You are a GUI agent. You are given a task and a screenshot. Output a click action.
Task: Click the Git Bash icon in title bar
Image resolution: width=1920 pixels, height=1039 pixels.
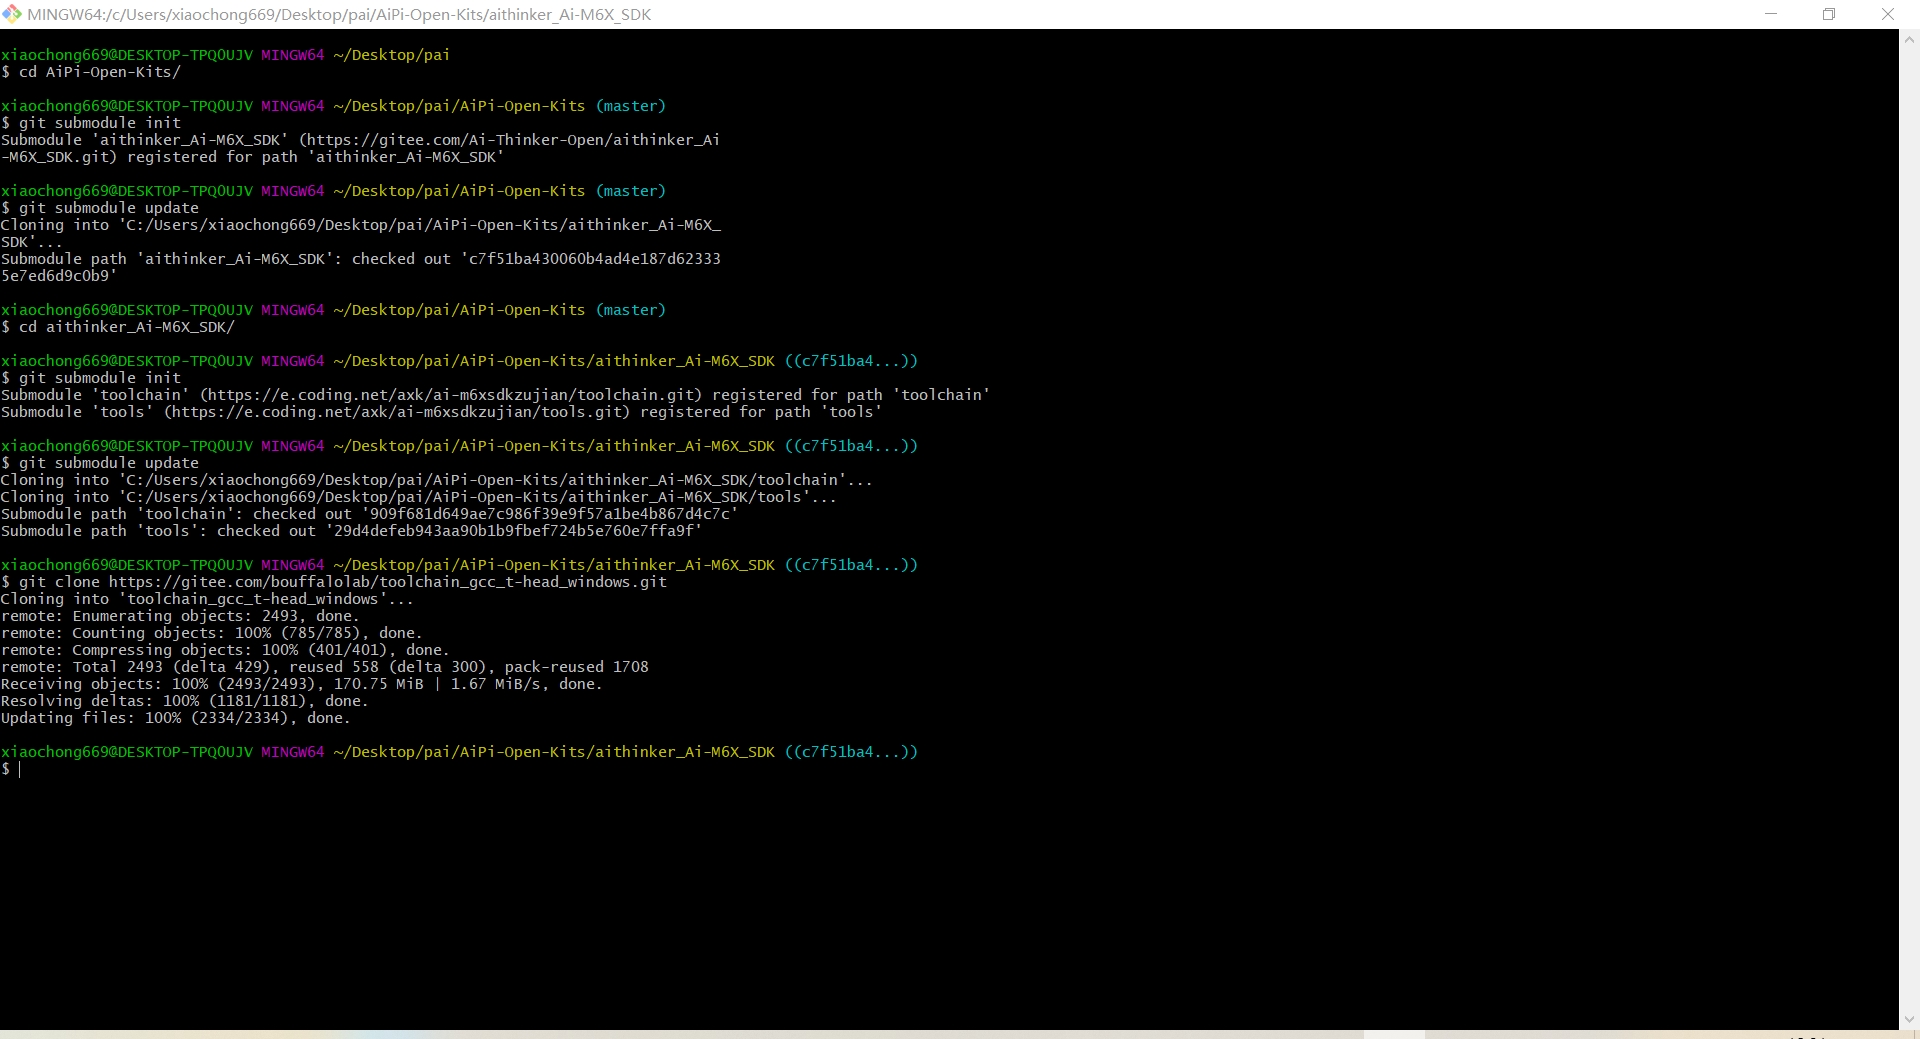click(12, 14)
